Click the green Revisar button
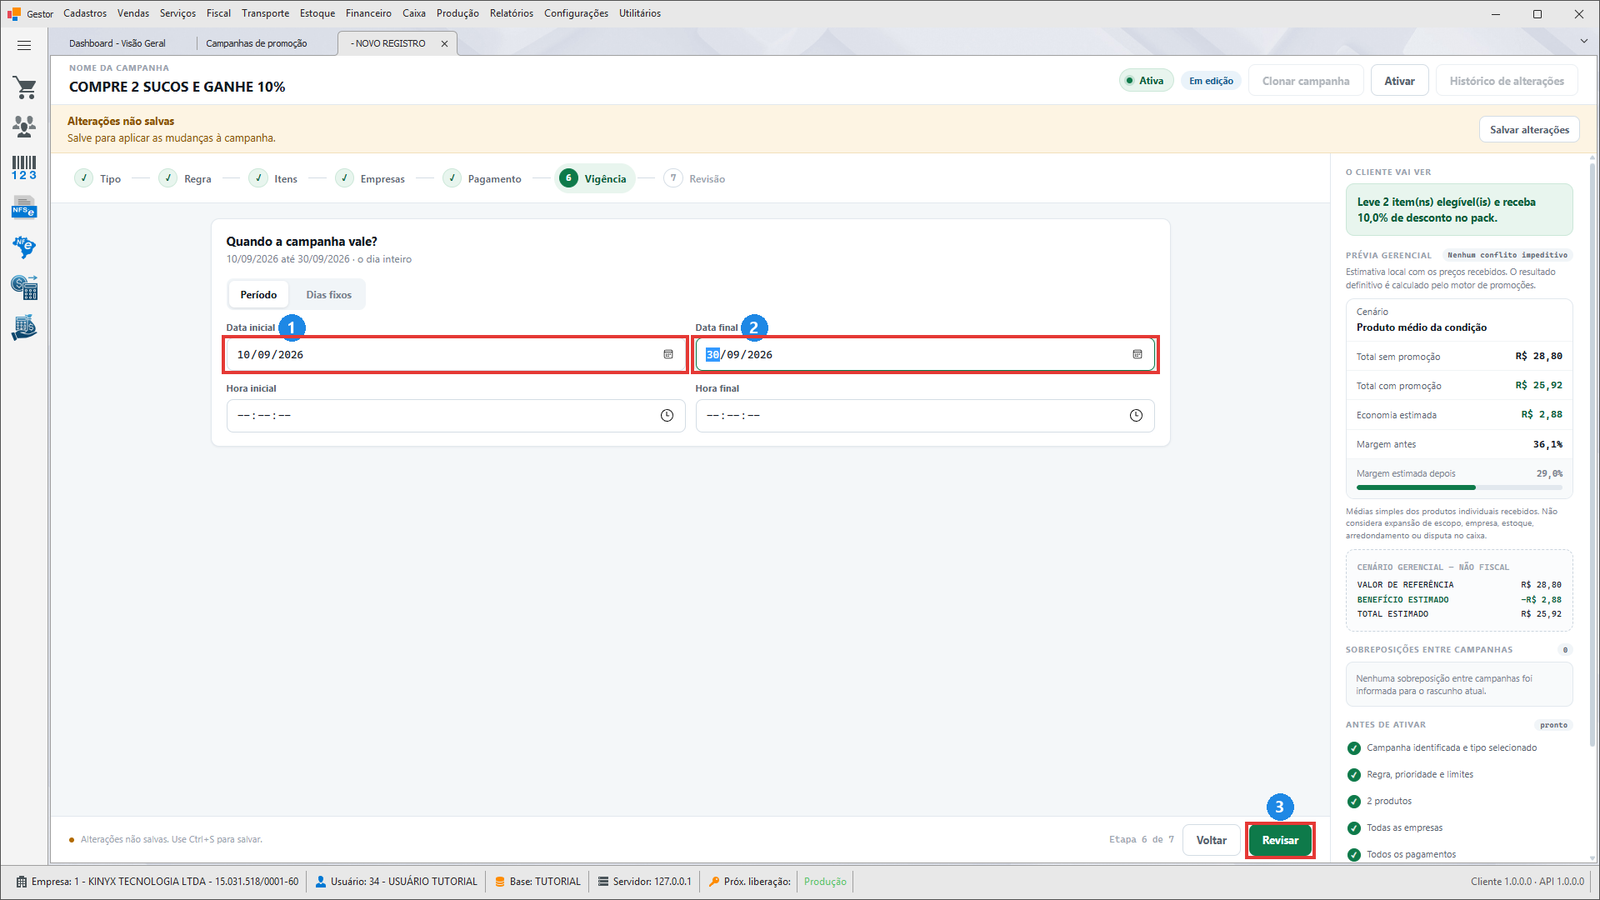The height and width of the screenshot is (900, 1600). click(x=1280, y=840)
